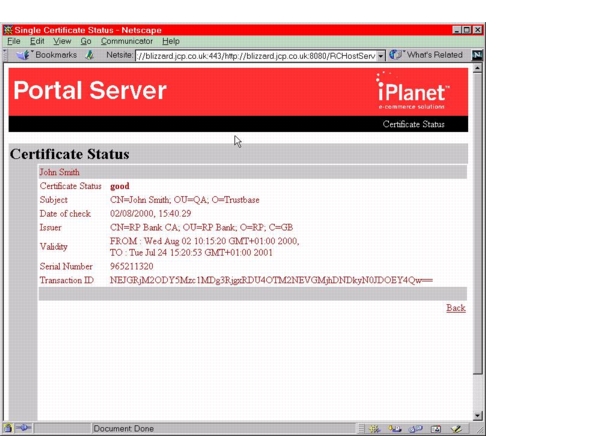610x439 pixels.
Task: Open the Edit menu
Action: point(37,41)
